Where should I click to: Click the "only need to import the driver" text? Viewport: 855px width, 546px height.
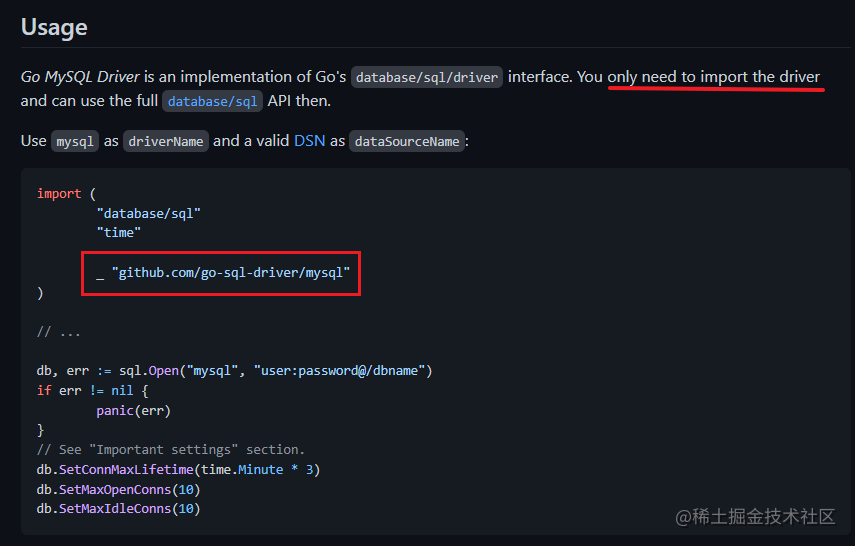click(714, 77)
